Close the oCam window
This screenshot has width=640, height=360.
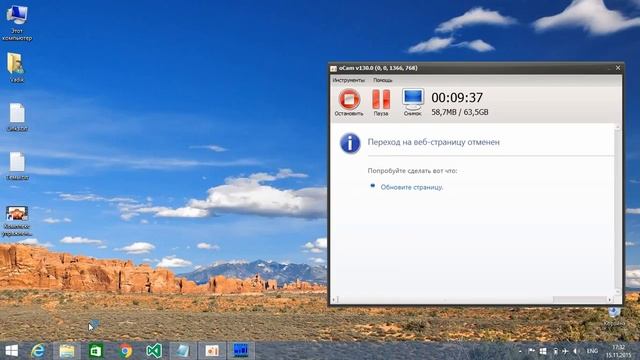click(x=618, y=68)
